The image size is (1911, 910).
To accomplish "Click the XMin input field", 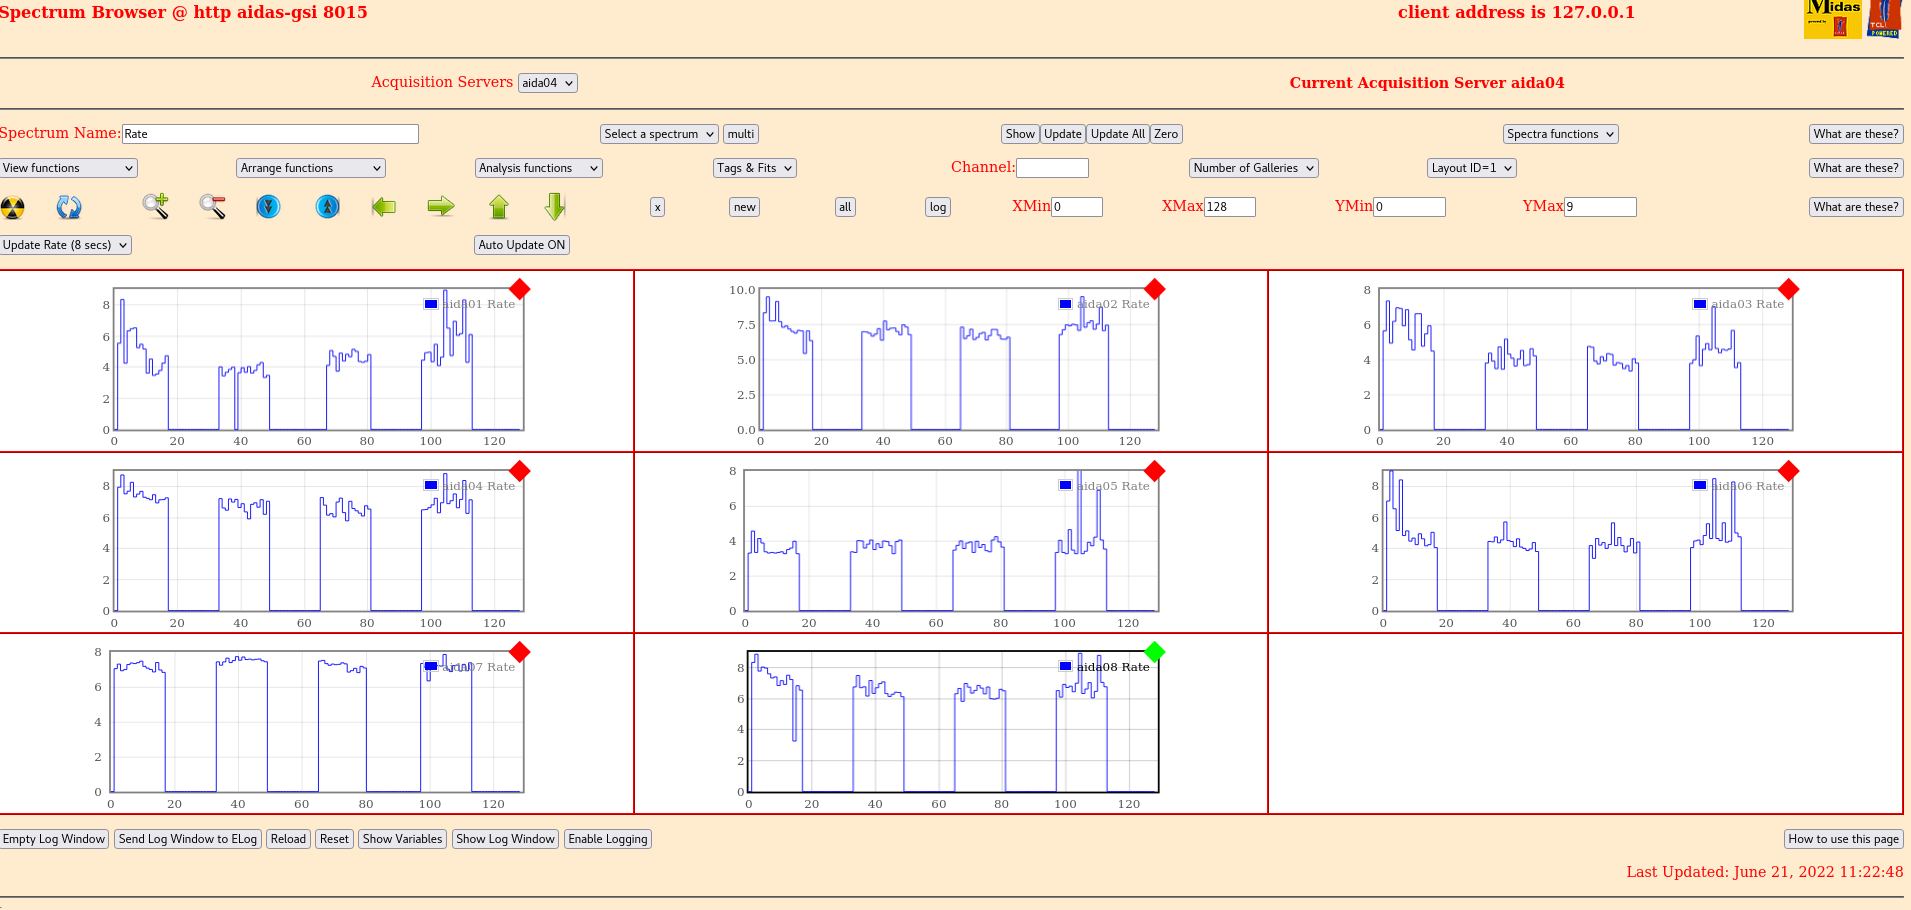I will 1077,207.
